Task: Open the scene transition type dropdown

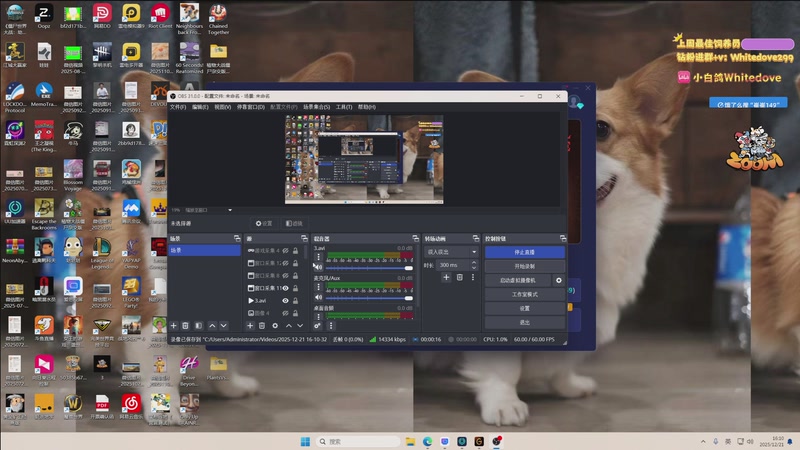Action: 451,252
